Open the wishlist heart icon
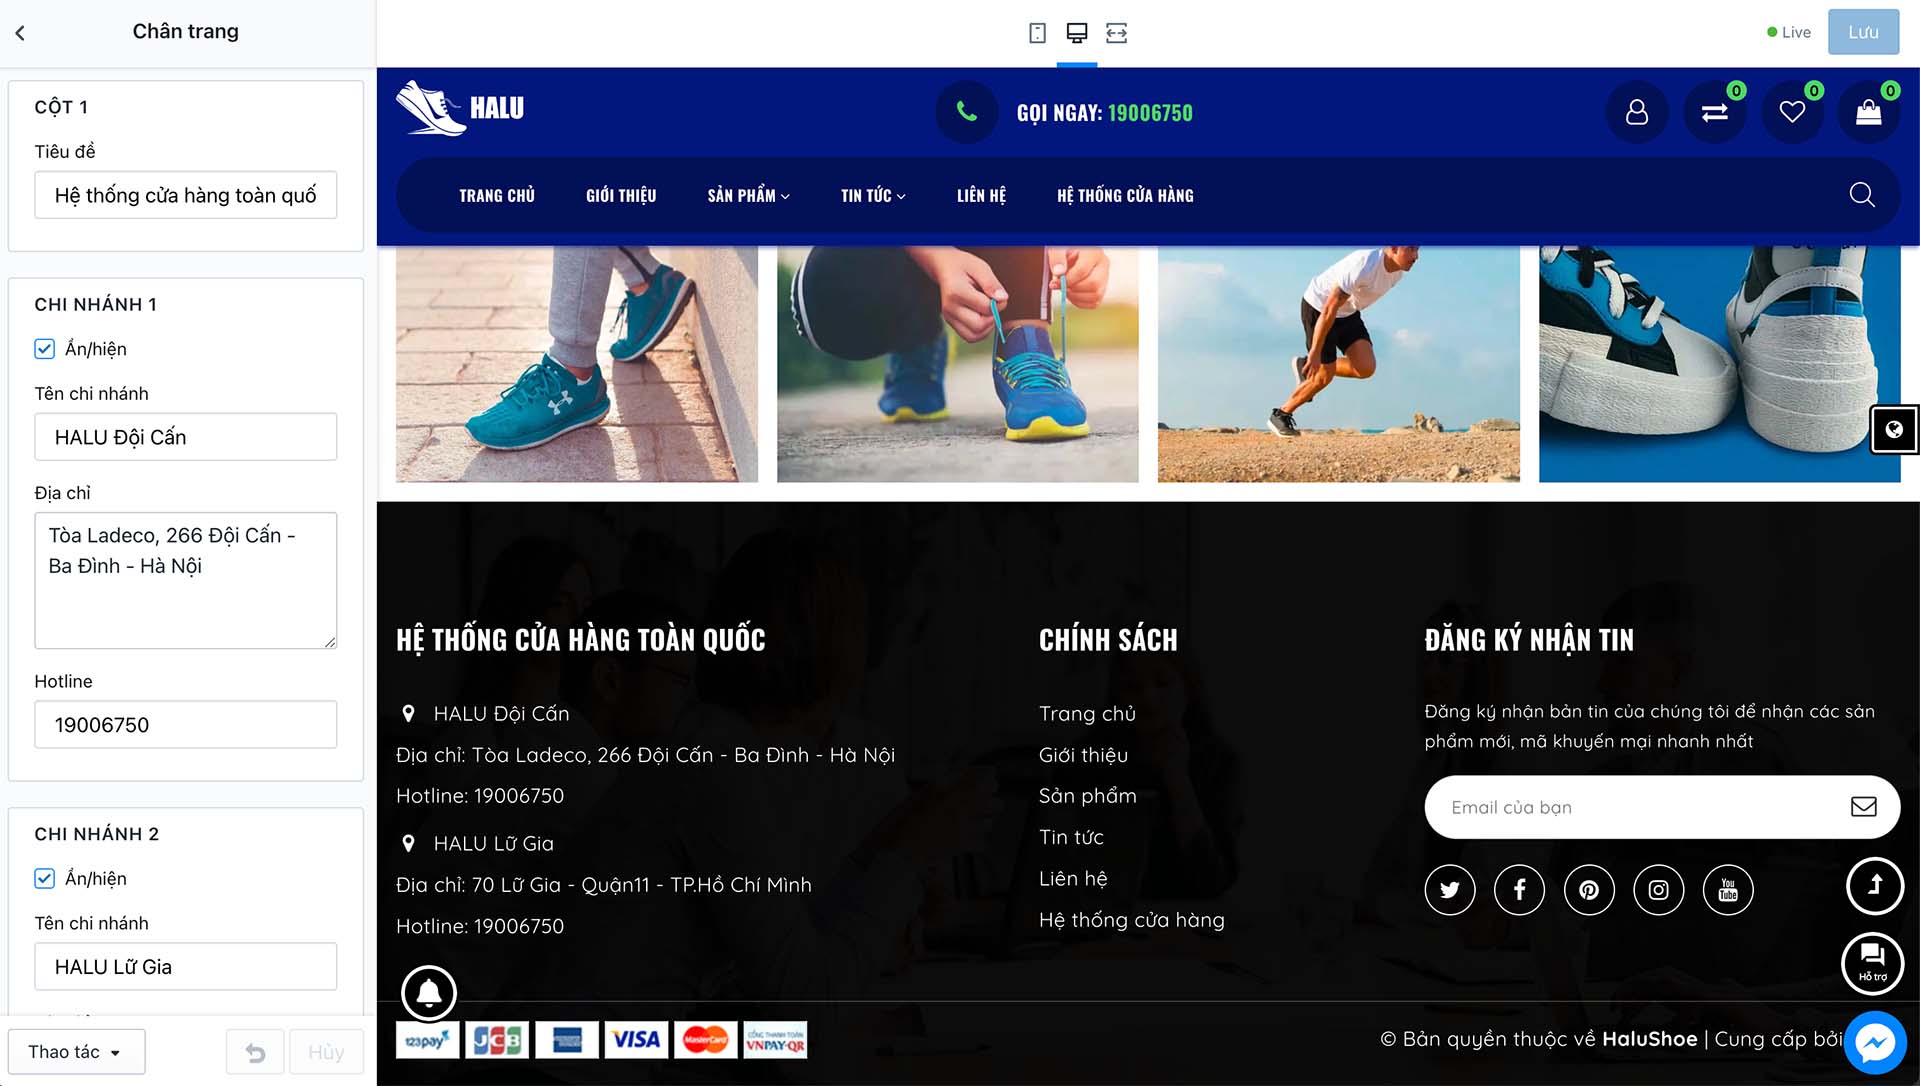The image size is (1920, 1086). pos(1792,112)
